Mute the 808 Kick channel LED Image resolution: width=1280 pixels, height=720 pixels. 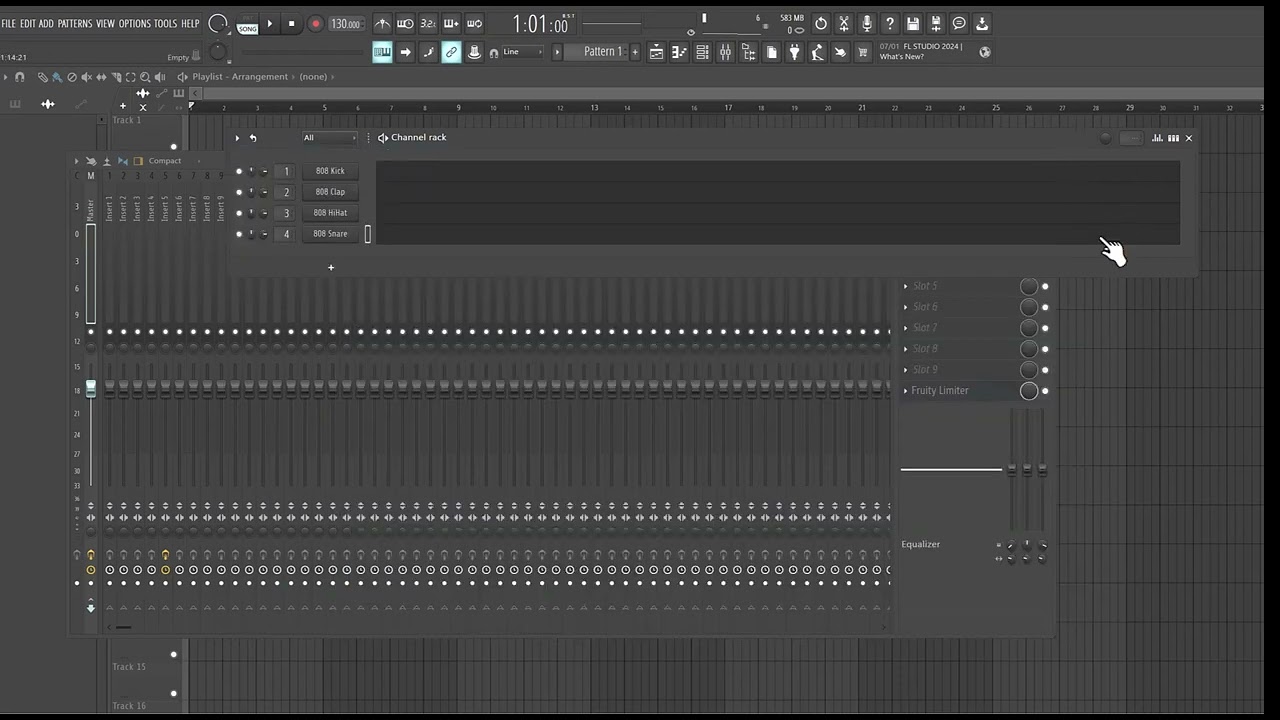(x=239, y=171)
